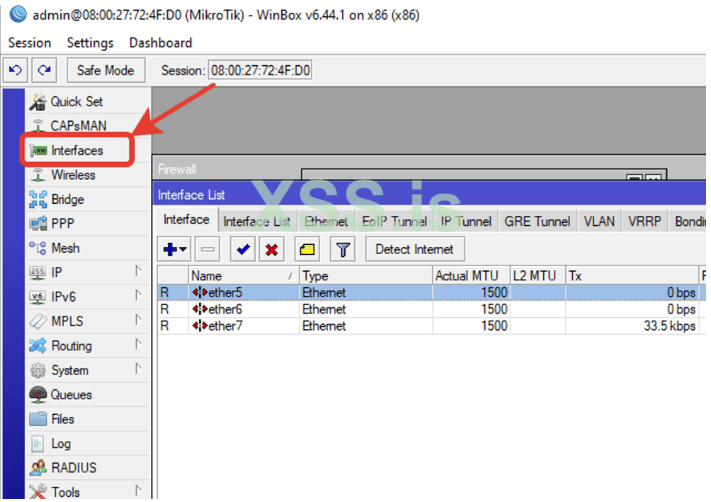Click the Disable red X button
This screenshot has height=502, width=711.
click(272, 249)
